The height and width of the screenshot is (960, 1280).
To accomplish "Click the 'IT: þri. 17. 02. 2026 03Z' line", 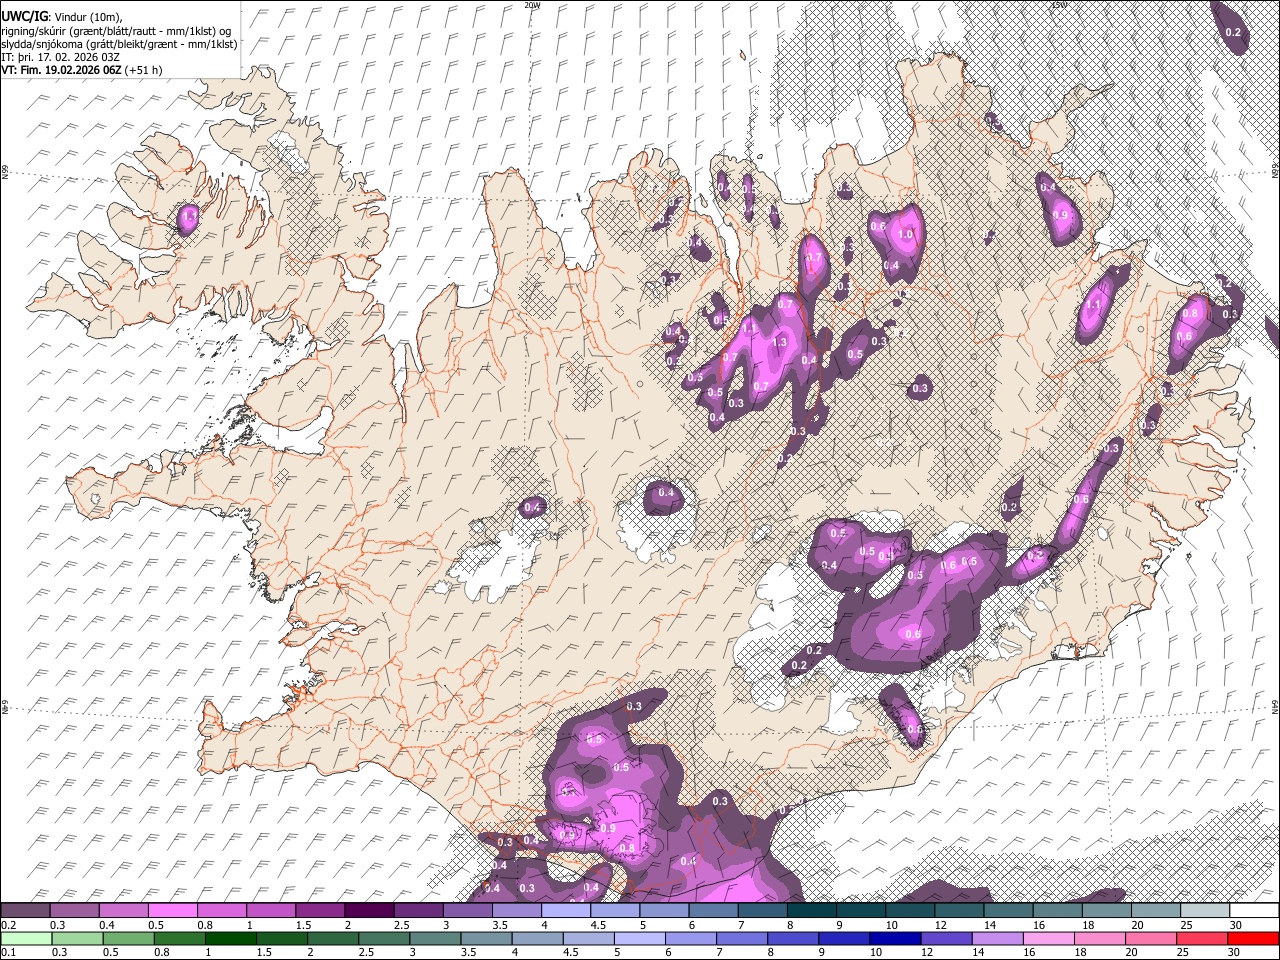I will tap(60, 57).
